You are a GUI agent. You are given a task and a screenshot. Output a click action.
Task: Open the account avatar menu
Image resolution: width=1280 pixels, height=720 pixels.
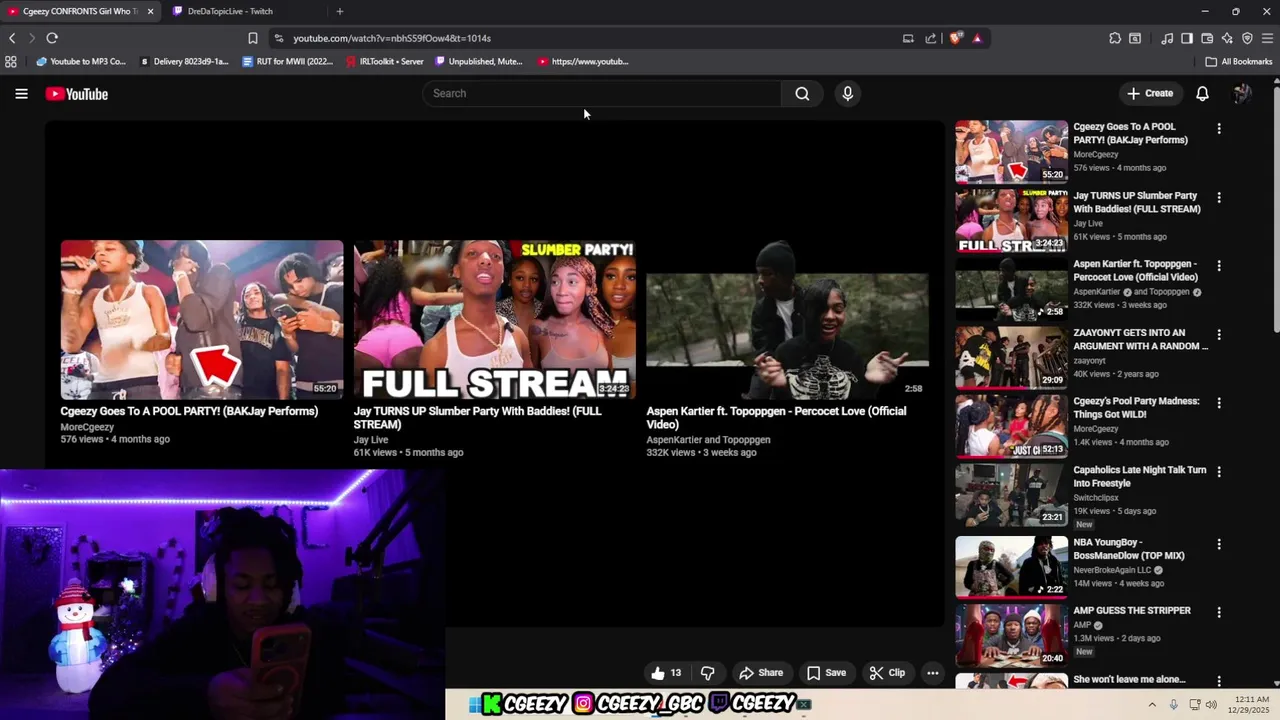pos(1242,93)
